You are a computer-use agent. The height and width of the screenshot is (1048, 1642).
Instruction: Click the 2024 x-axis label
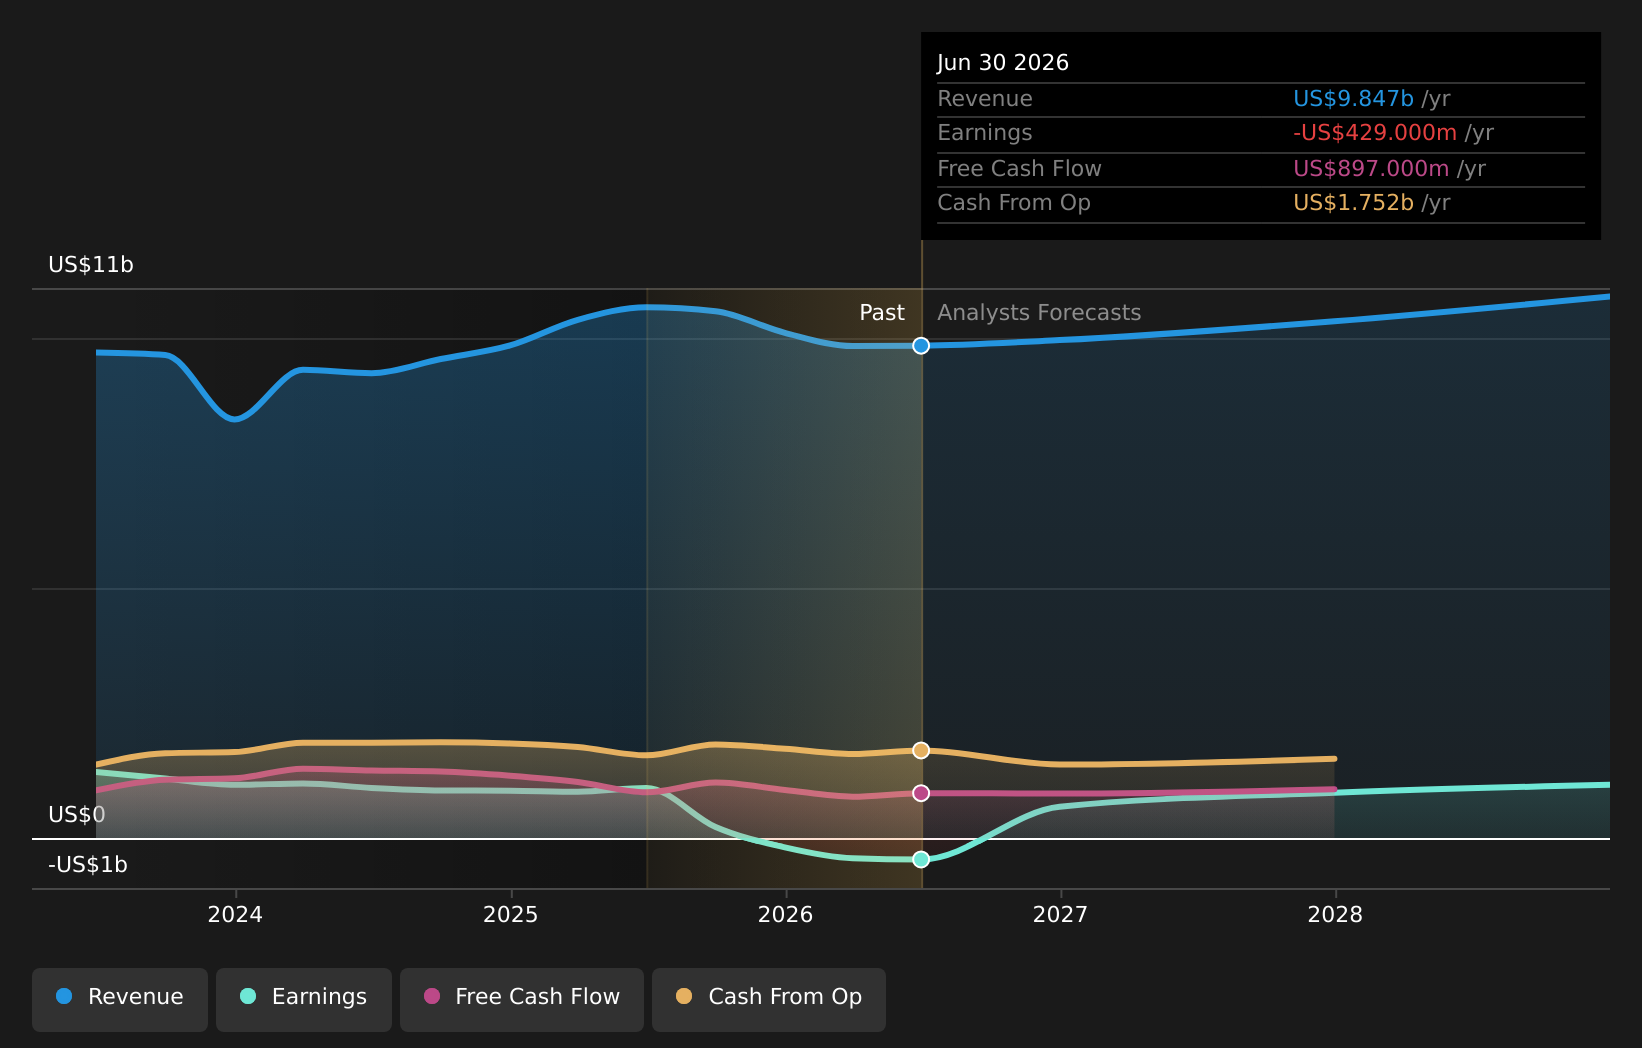click(235, 915)
